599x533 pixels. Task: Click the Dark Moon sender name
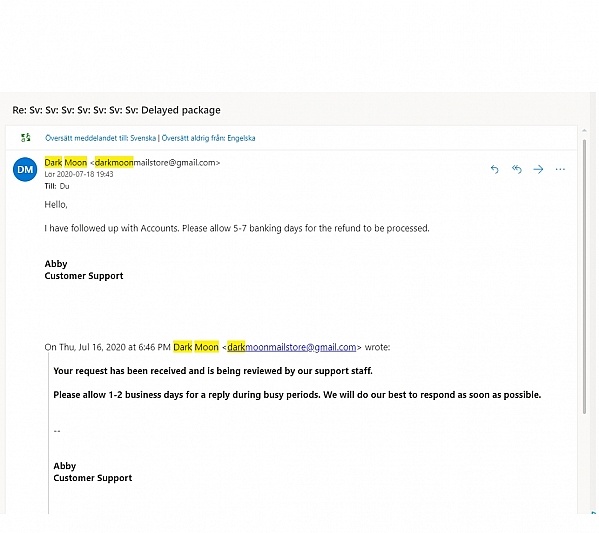coord(66,162)
